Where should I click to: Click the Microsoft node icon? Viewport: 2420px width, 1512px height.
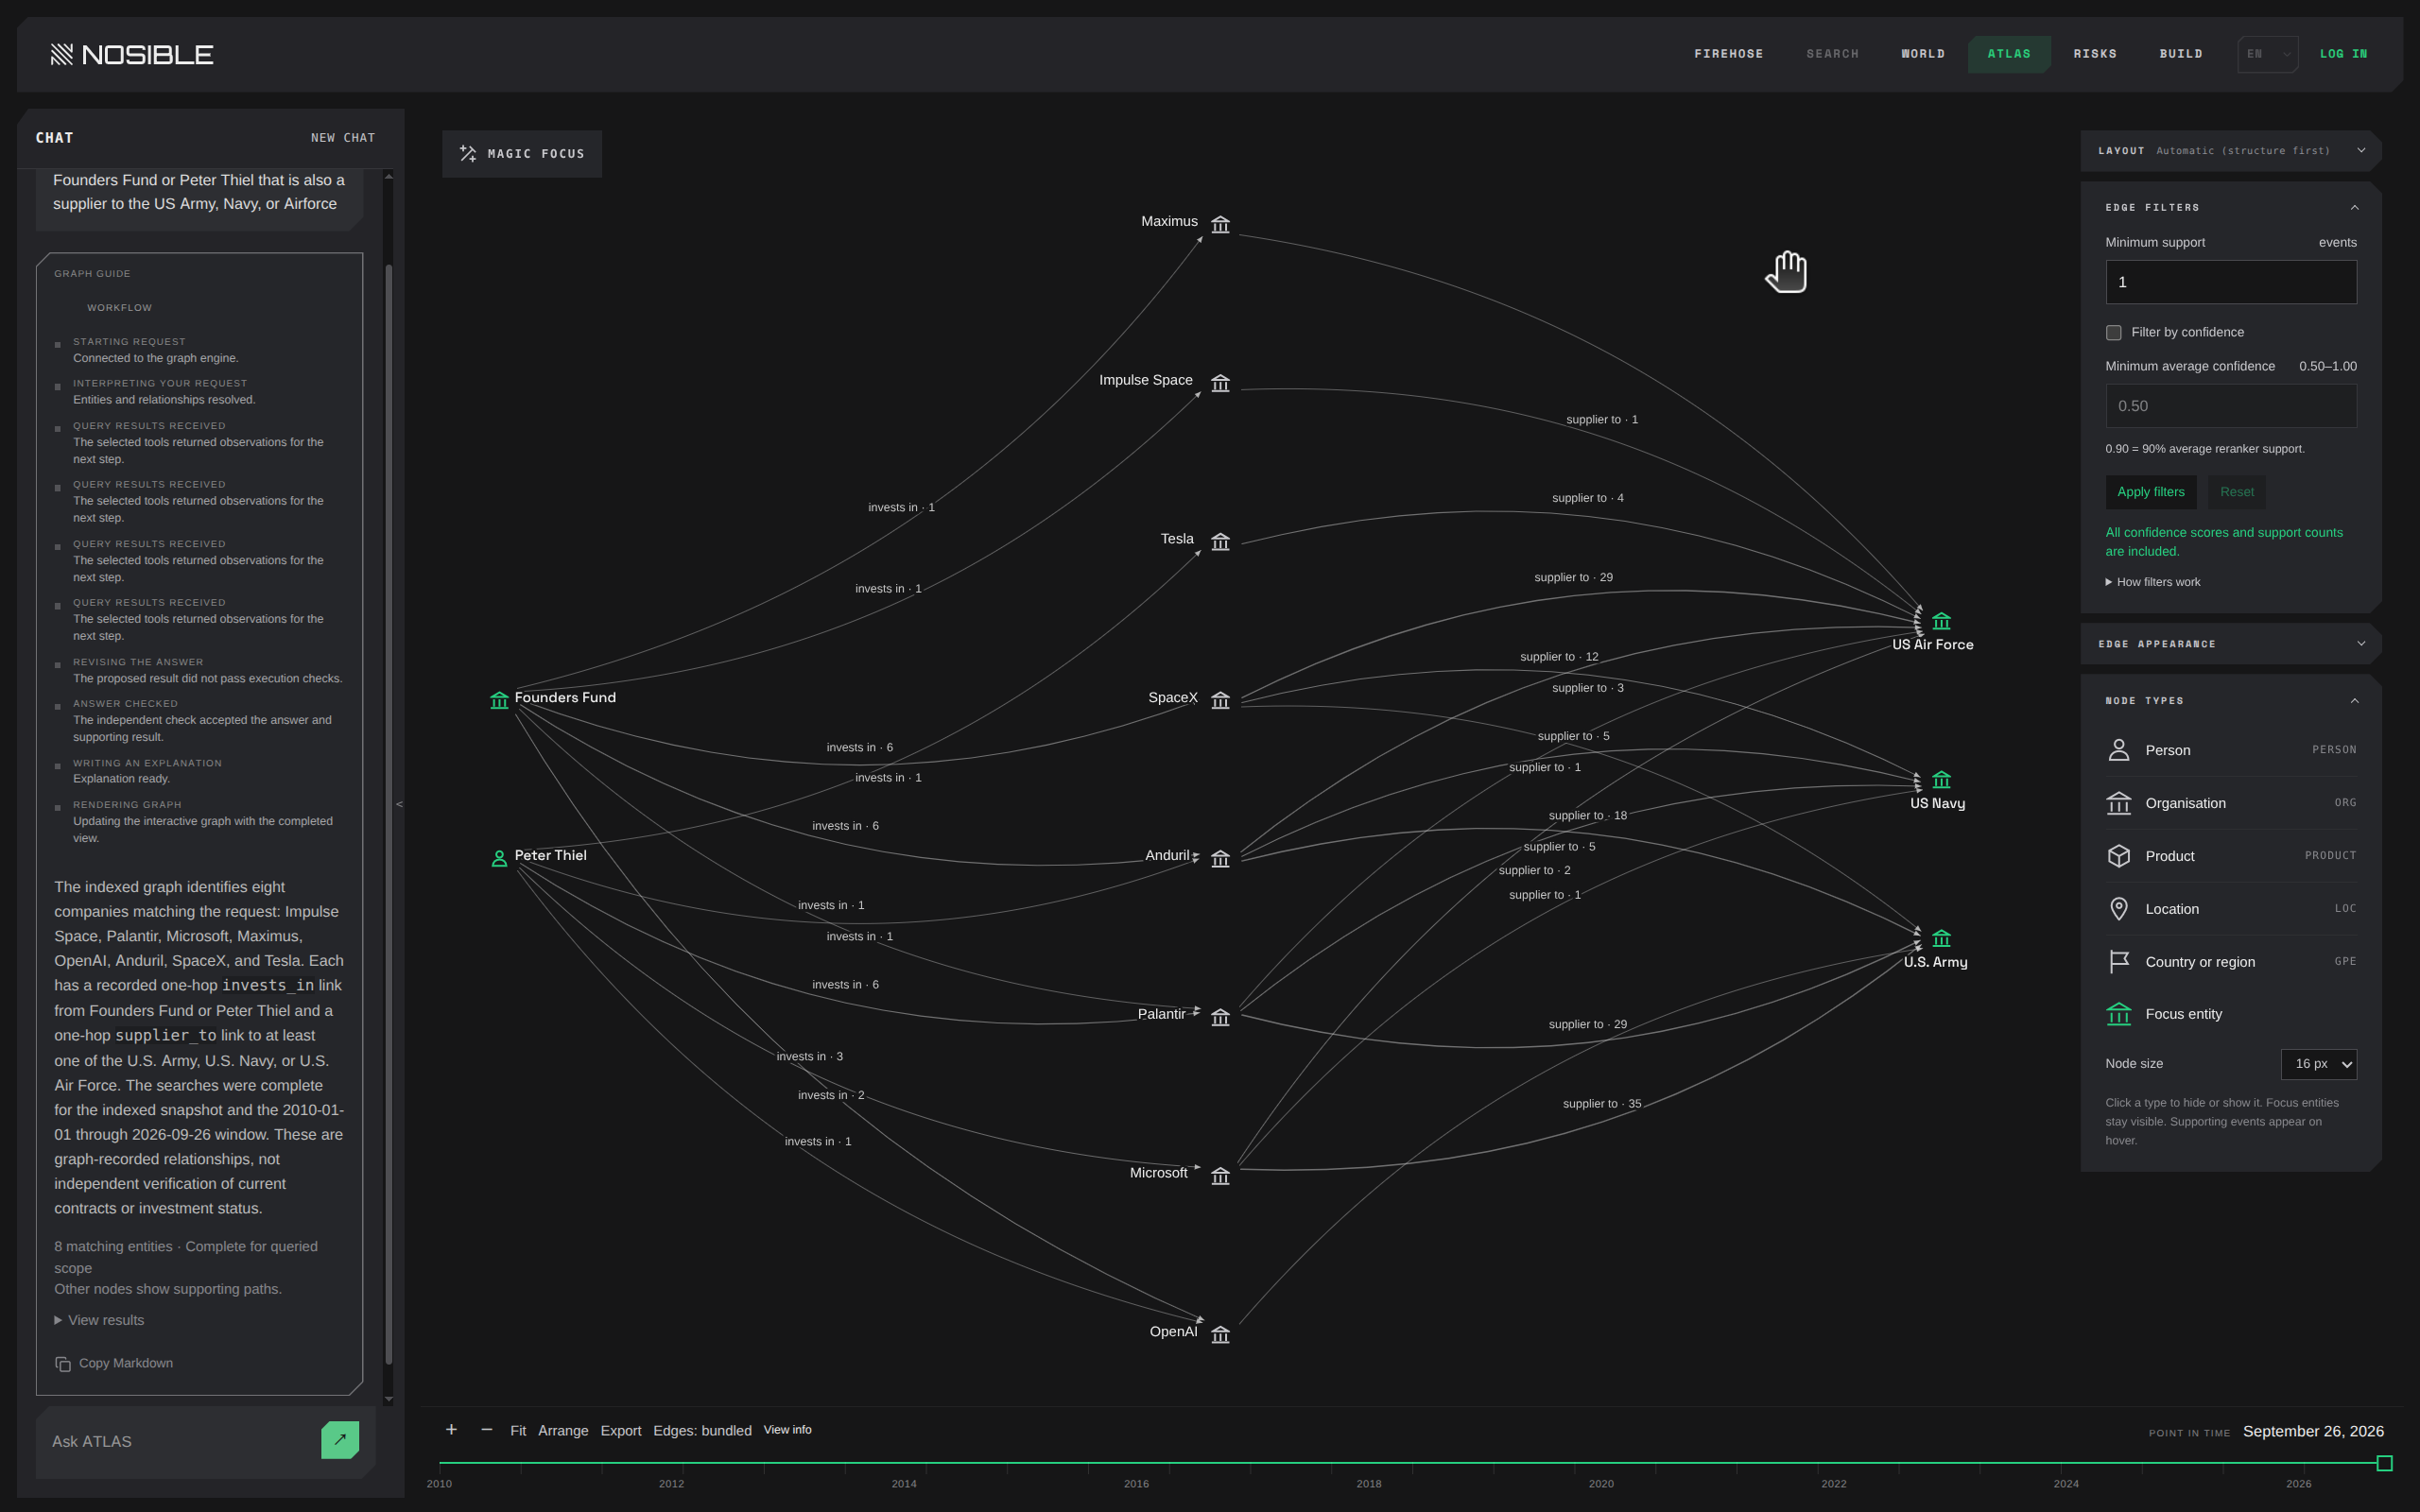click(x=1220, y=1176)
